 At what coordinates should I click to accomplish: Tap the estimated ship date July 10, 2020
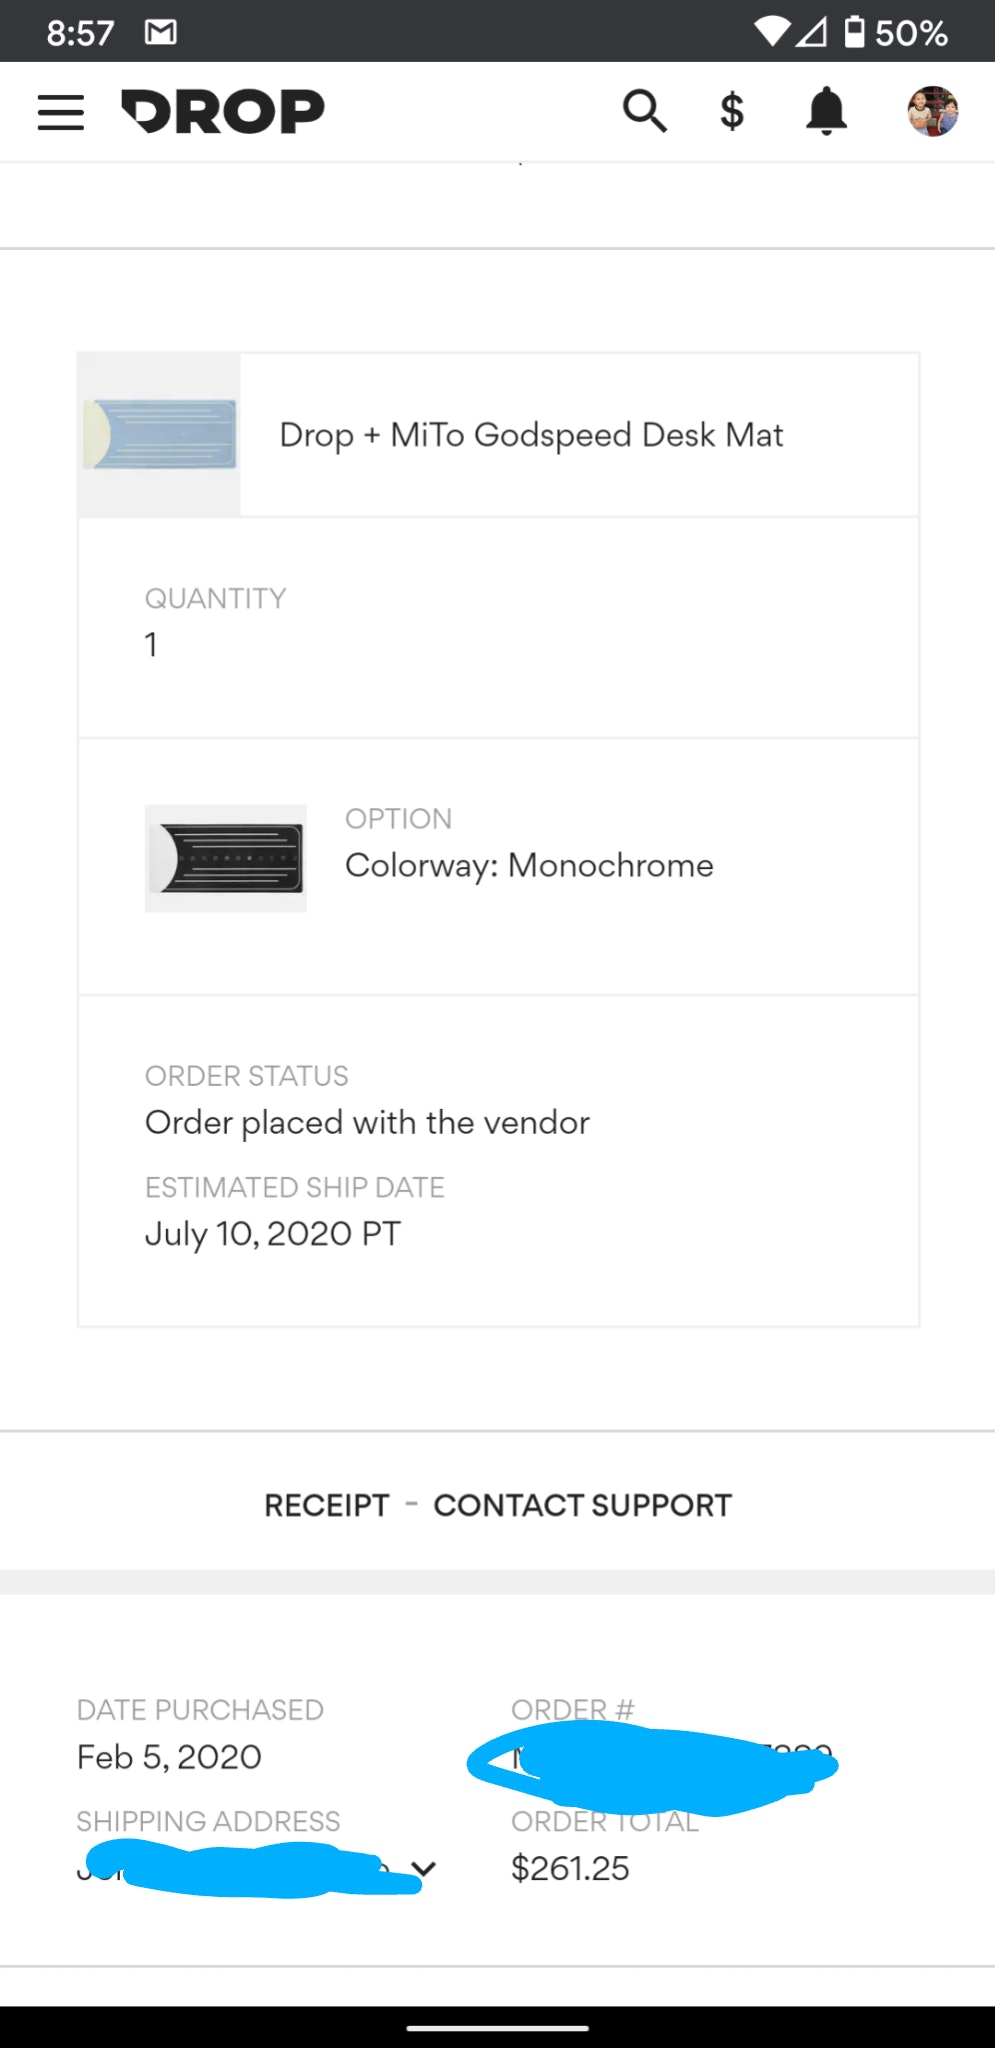[x=272, y=1233]
